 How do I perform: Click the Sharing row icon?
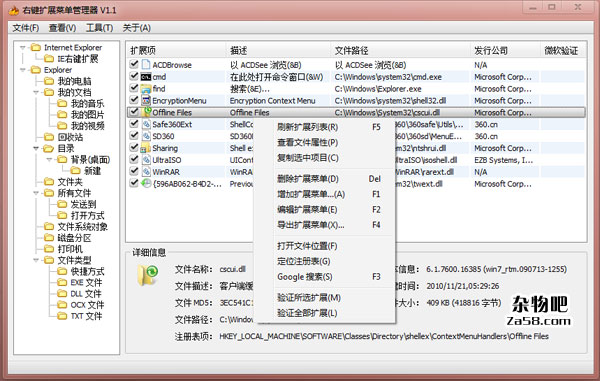point(146,148)
